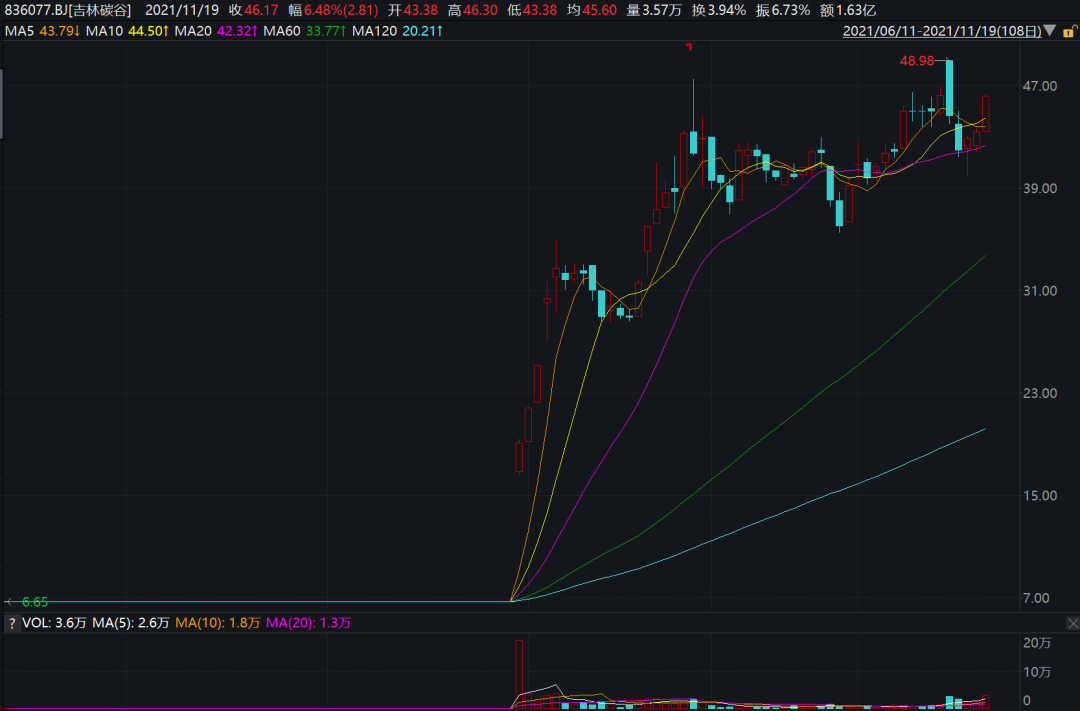The width and height of the screenshot is (1080, 711).
Task: Select the MA120 20.21 indicator label
Action: coord(397,31)
